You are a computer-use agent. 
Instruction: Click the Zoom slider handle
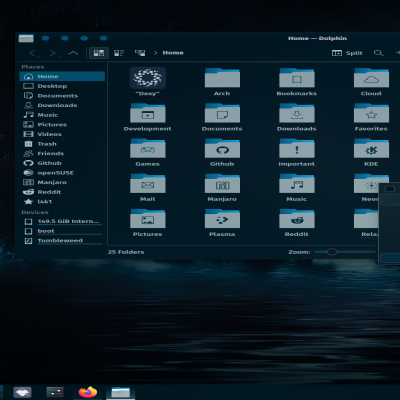pyautogui.click(x=332, y=252)
